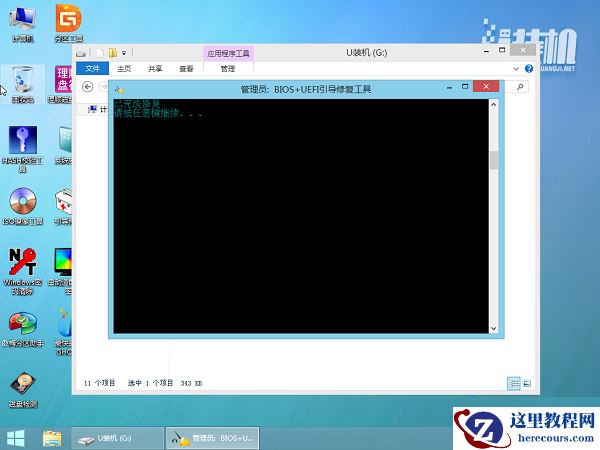This screenshot has width=600, height=450.
Task: Open the Windows Start button
Action: click(x=16, y=438)
